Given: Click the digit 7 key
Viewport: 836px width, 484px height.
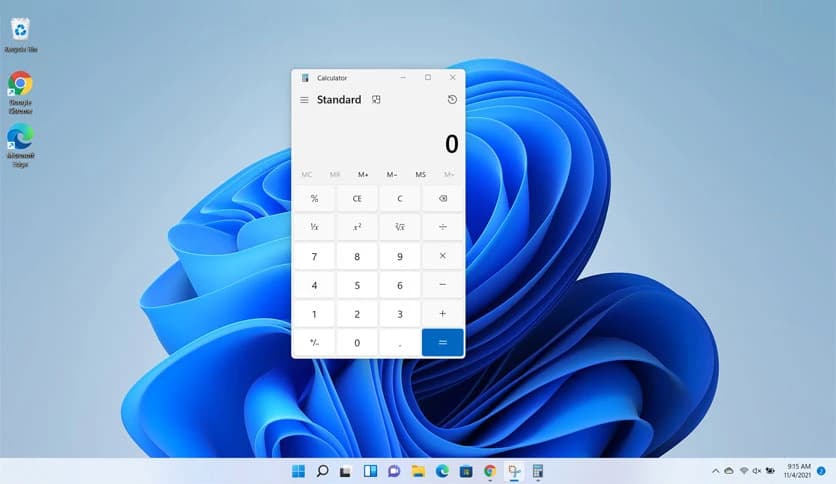Looking at the screenshot, I should 315,256.
